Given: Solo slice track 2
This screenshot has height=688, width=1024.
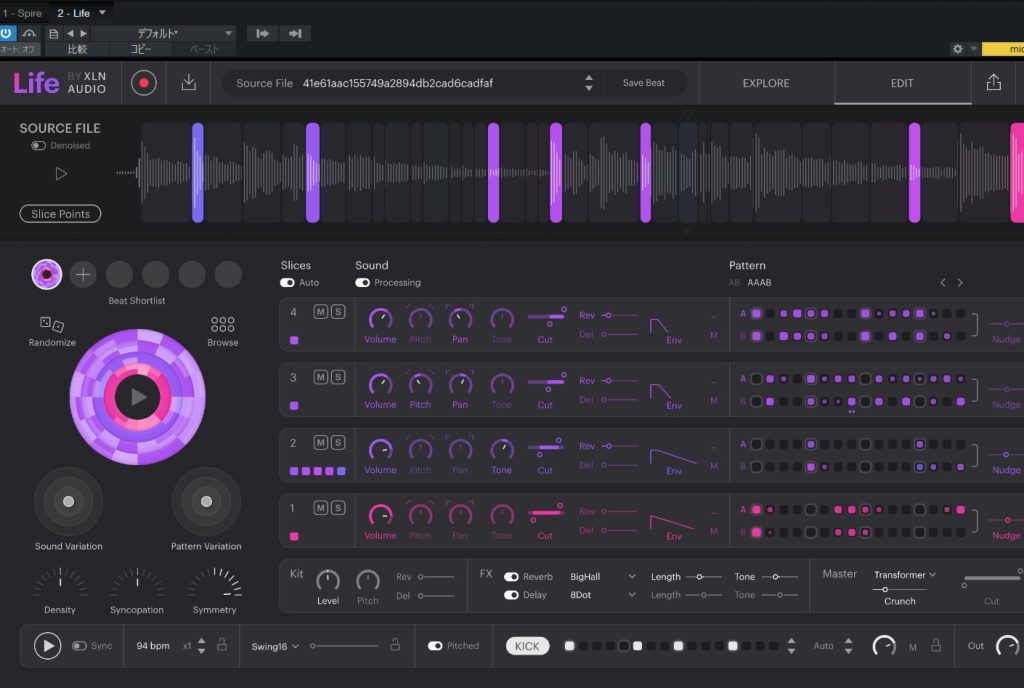Looking at the screenshot, I should pyautogui.click(x=338, y=442).
